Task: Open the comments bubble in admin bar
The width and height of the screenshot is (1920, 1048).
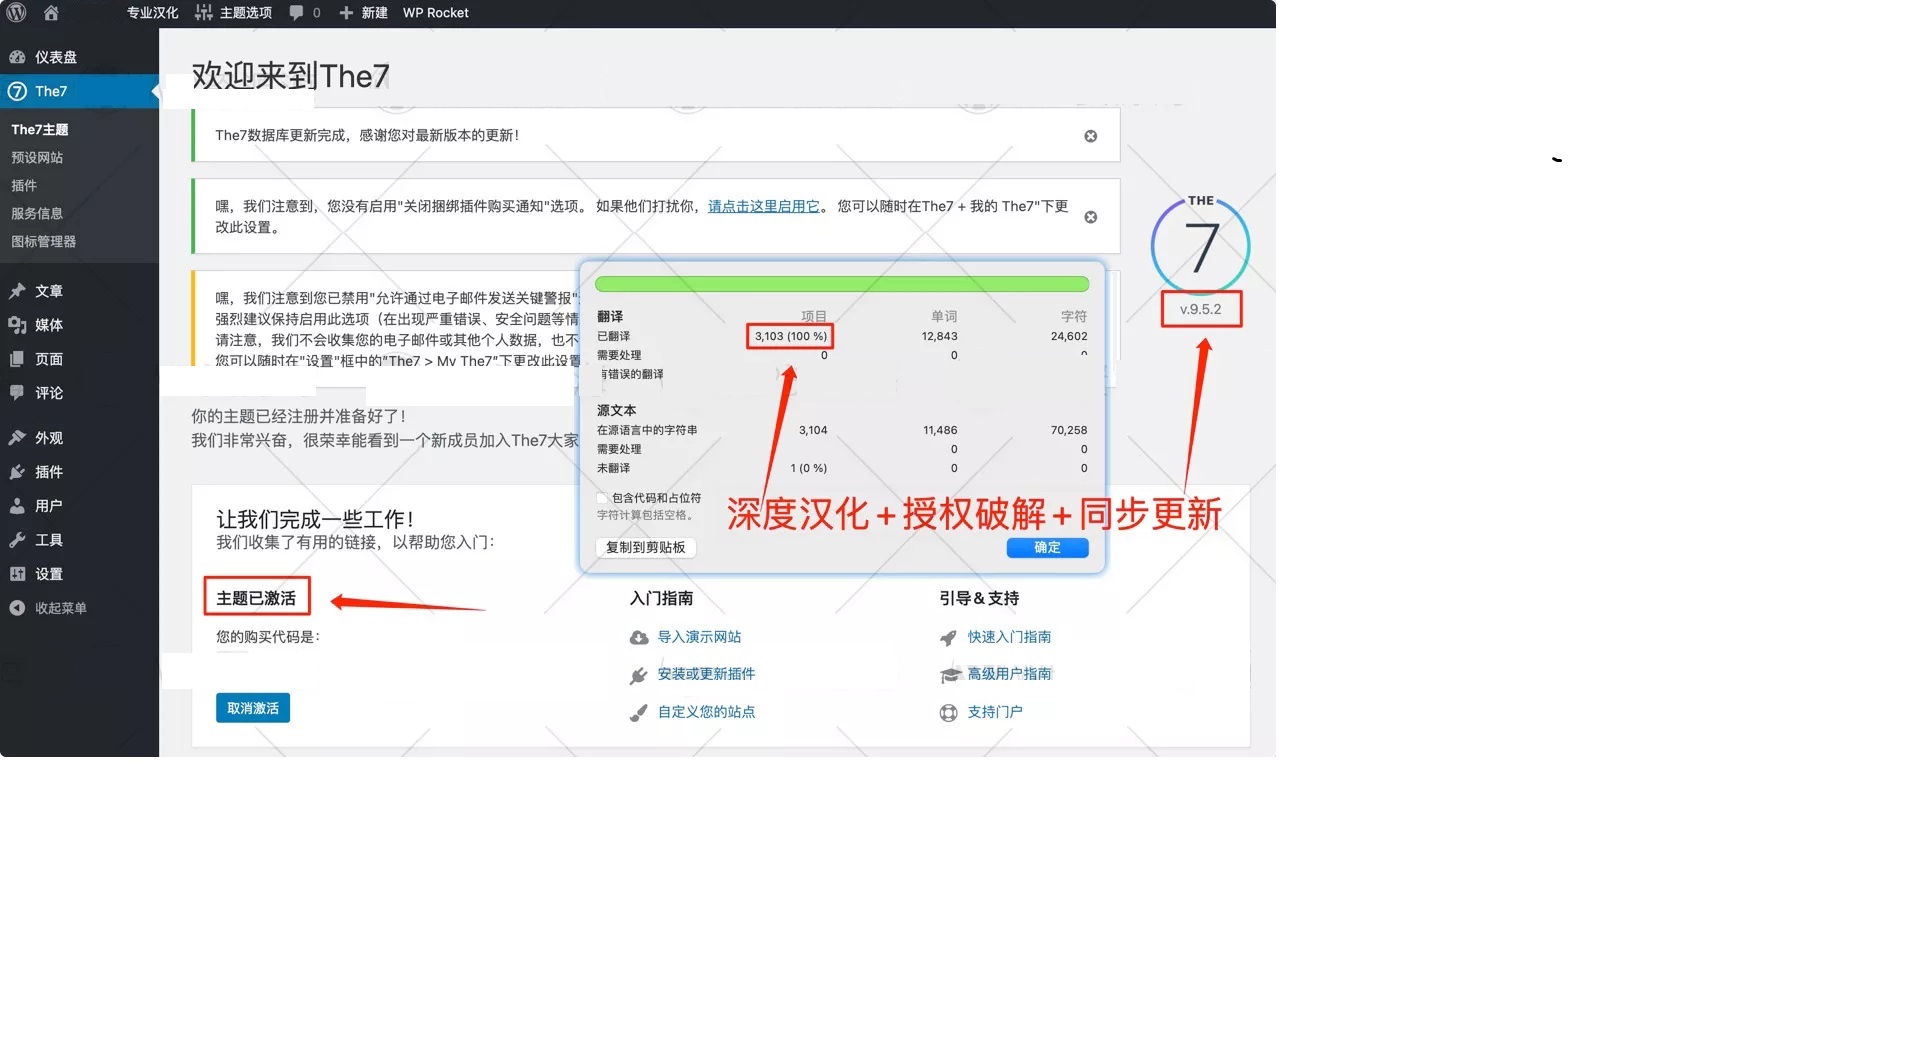Action: (304, 13)
